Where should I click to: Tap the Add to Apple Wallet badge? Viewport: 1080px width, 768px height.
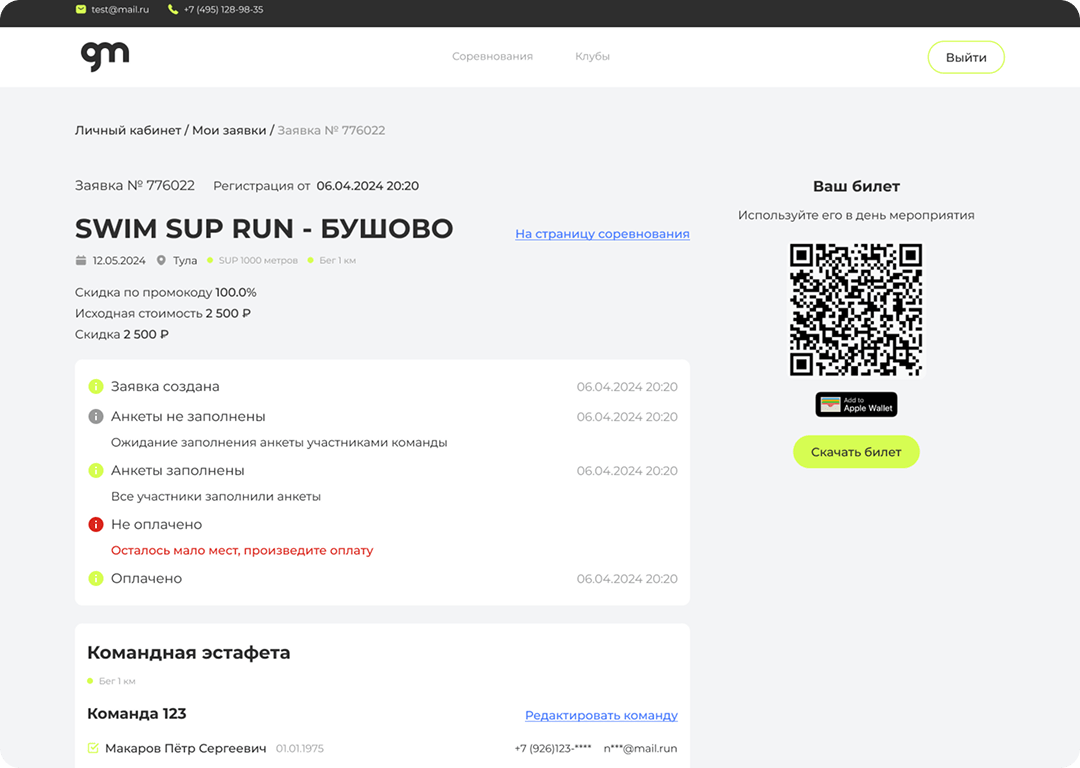856,404
